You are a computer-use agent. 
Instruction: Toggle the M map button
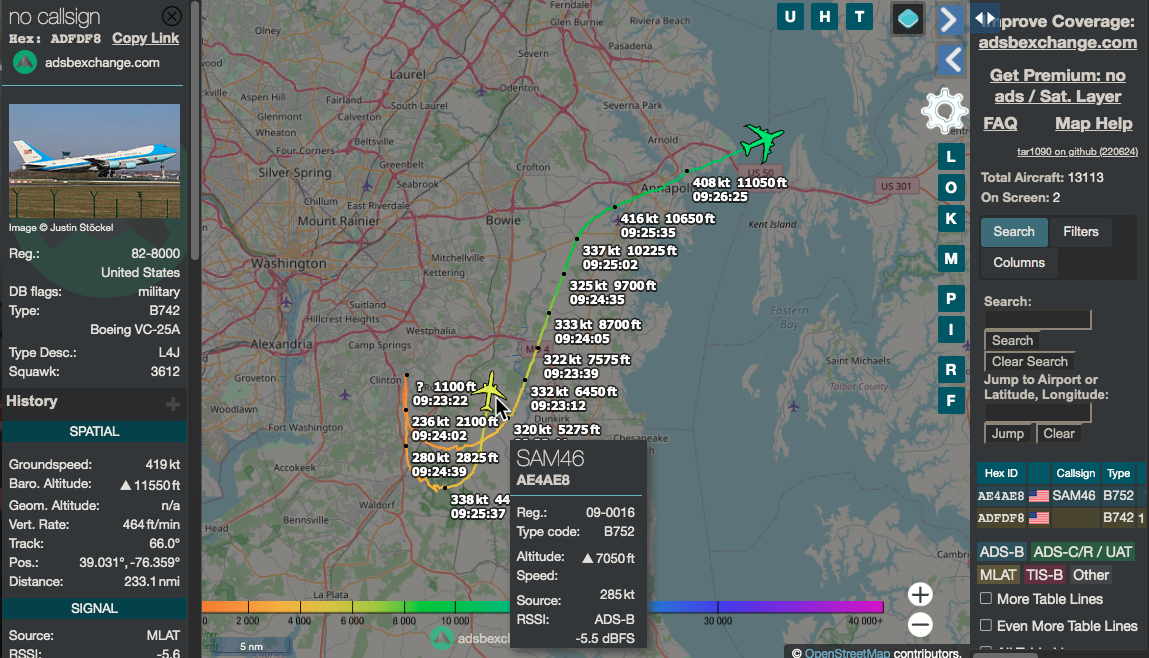[x=951, y=258]
